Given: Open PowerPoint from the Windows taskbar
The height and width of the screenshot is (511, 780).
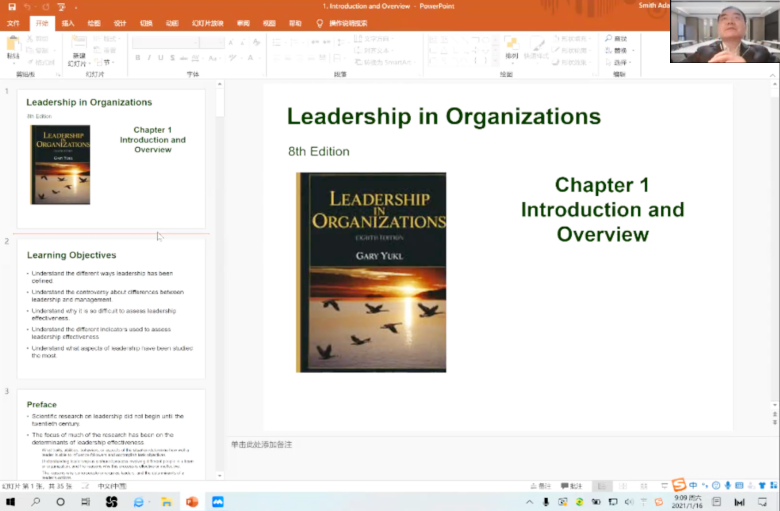Looking at the screenshot, I should click(x=192, y=501).
